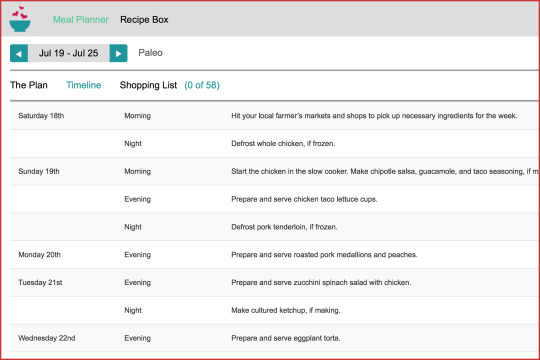Screen dimensions: 540x360
Task: Click Evening beside chicken taco lettuce cups
Action: point(137,199)
